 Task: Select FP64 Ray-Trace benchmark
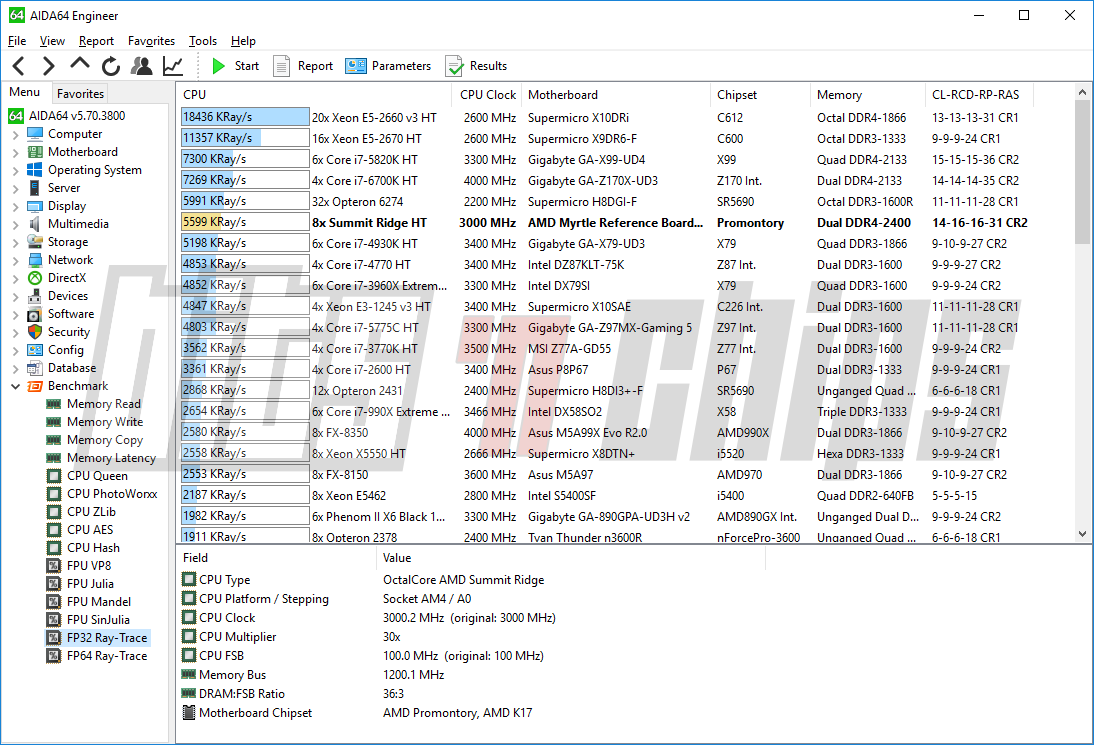(x=106, y=656)
